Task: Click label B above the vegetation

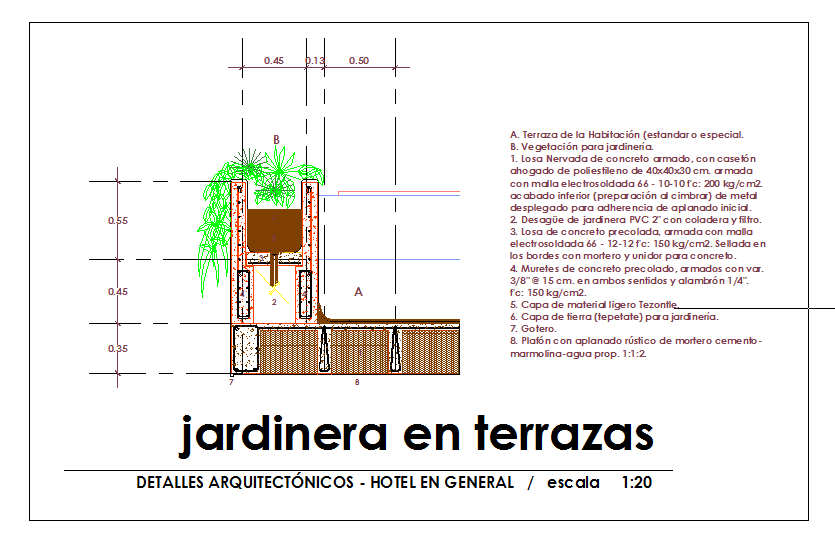Action: click(x=276, y=139)
